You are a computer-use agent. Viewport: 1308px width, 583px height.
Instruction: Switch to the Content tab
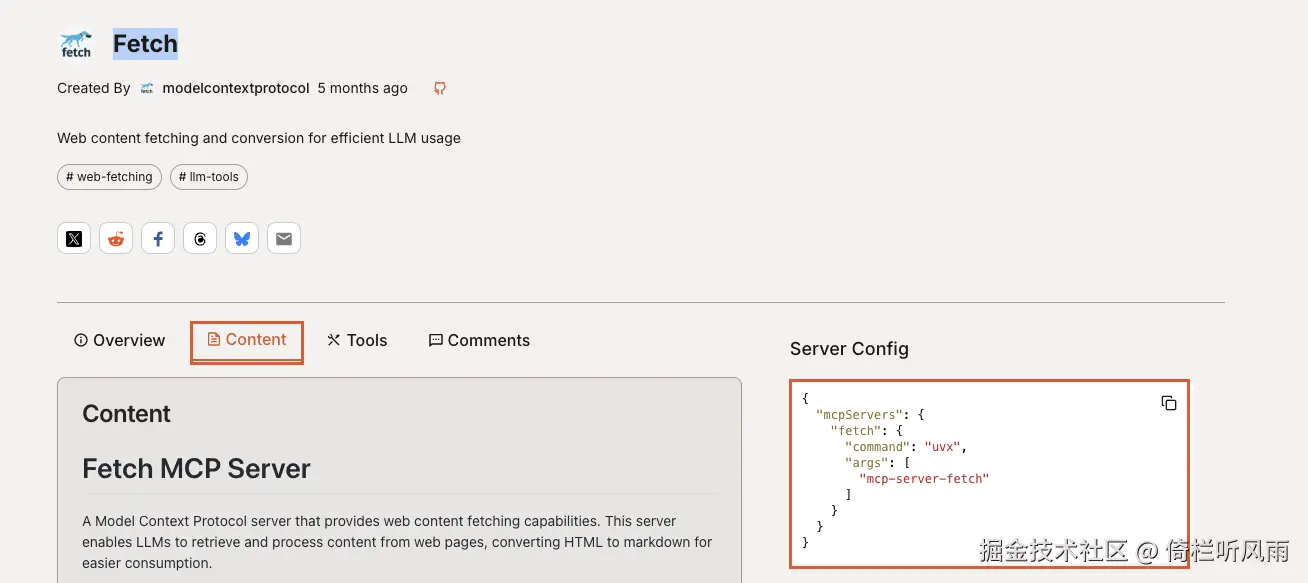(247, 340)
